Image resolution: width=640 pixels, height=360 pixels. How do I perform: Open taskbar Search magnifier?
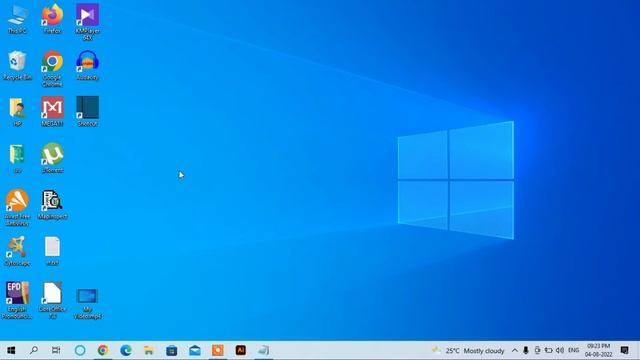(34, 350)
